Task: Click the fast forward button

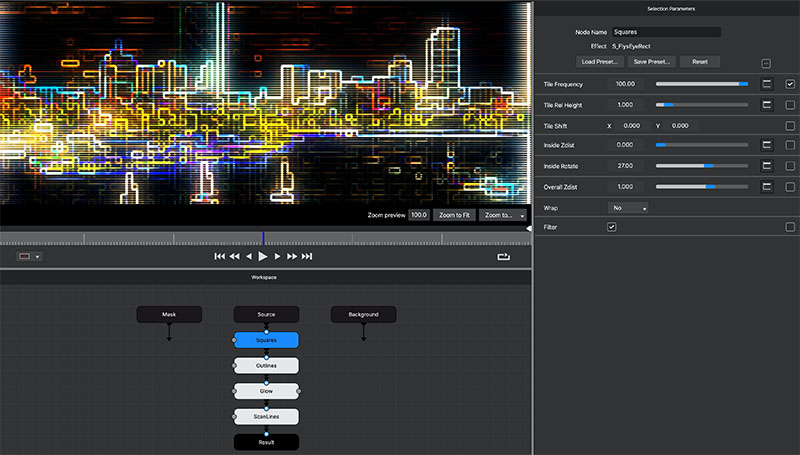Action: pyautogui.click(x=293, y=257)
